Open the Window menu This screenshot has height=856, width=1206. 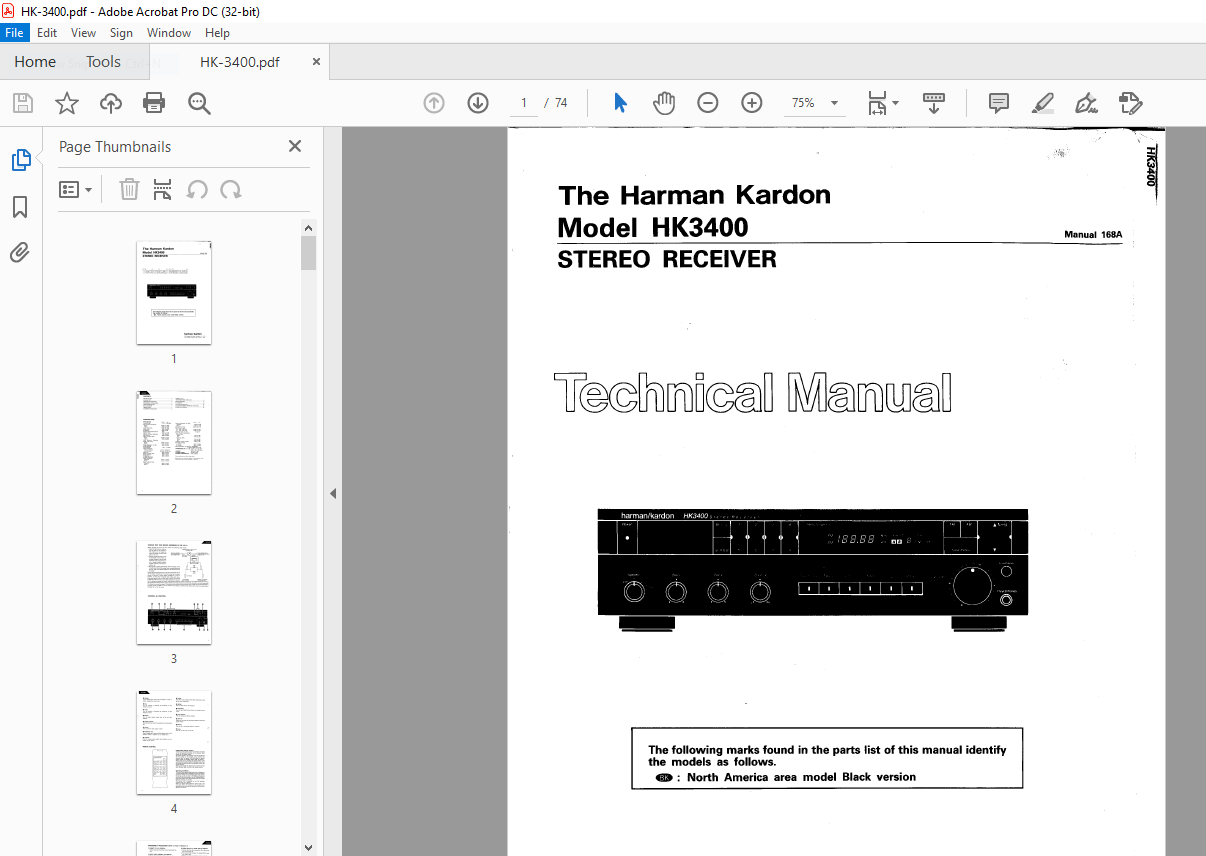(x=169, y=33)
